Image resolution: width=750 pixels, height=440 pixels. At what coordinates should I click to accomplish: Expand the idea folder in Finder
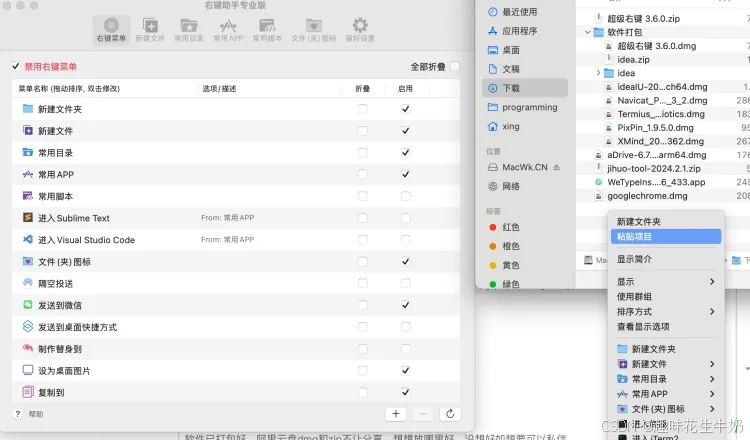tap(598, 73)
